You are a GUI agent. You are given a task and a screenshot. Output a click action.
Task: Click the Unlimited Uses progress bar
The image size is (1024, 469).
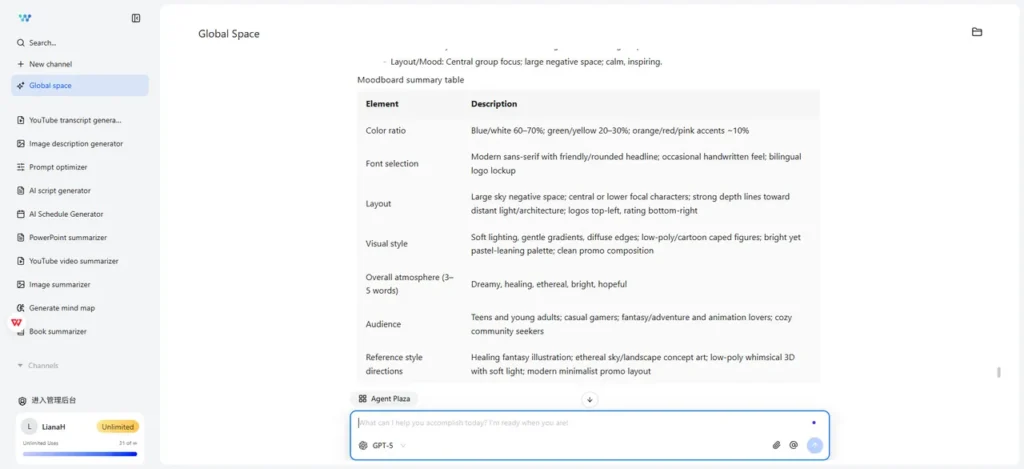click(80, 453)
